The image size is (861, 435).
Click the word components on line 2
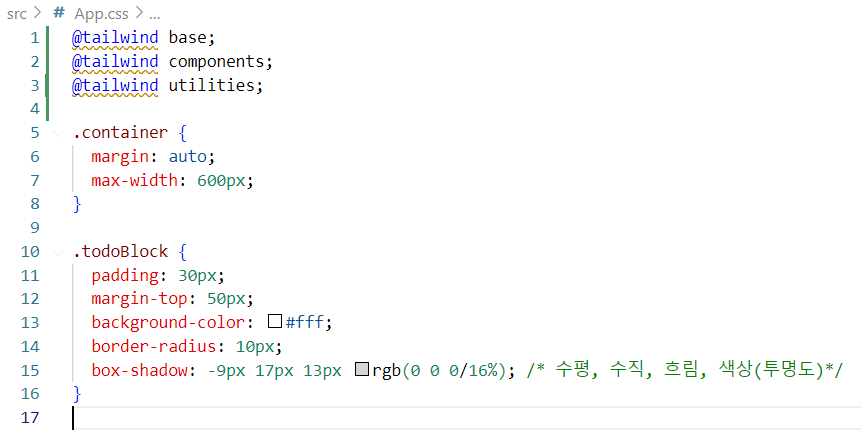pyautogui.click(x=216, y=62)
